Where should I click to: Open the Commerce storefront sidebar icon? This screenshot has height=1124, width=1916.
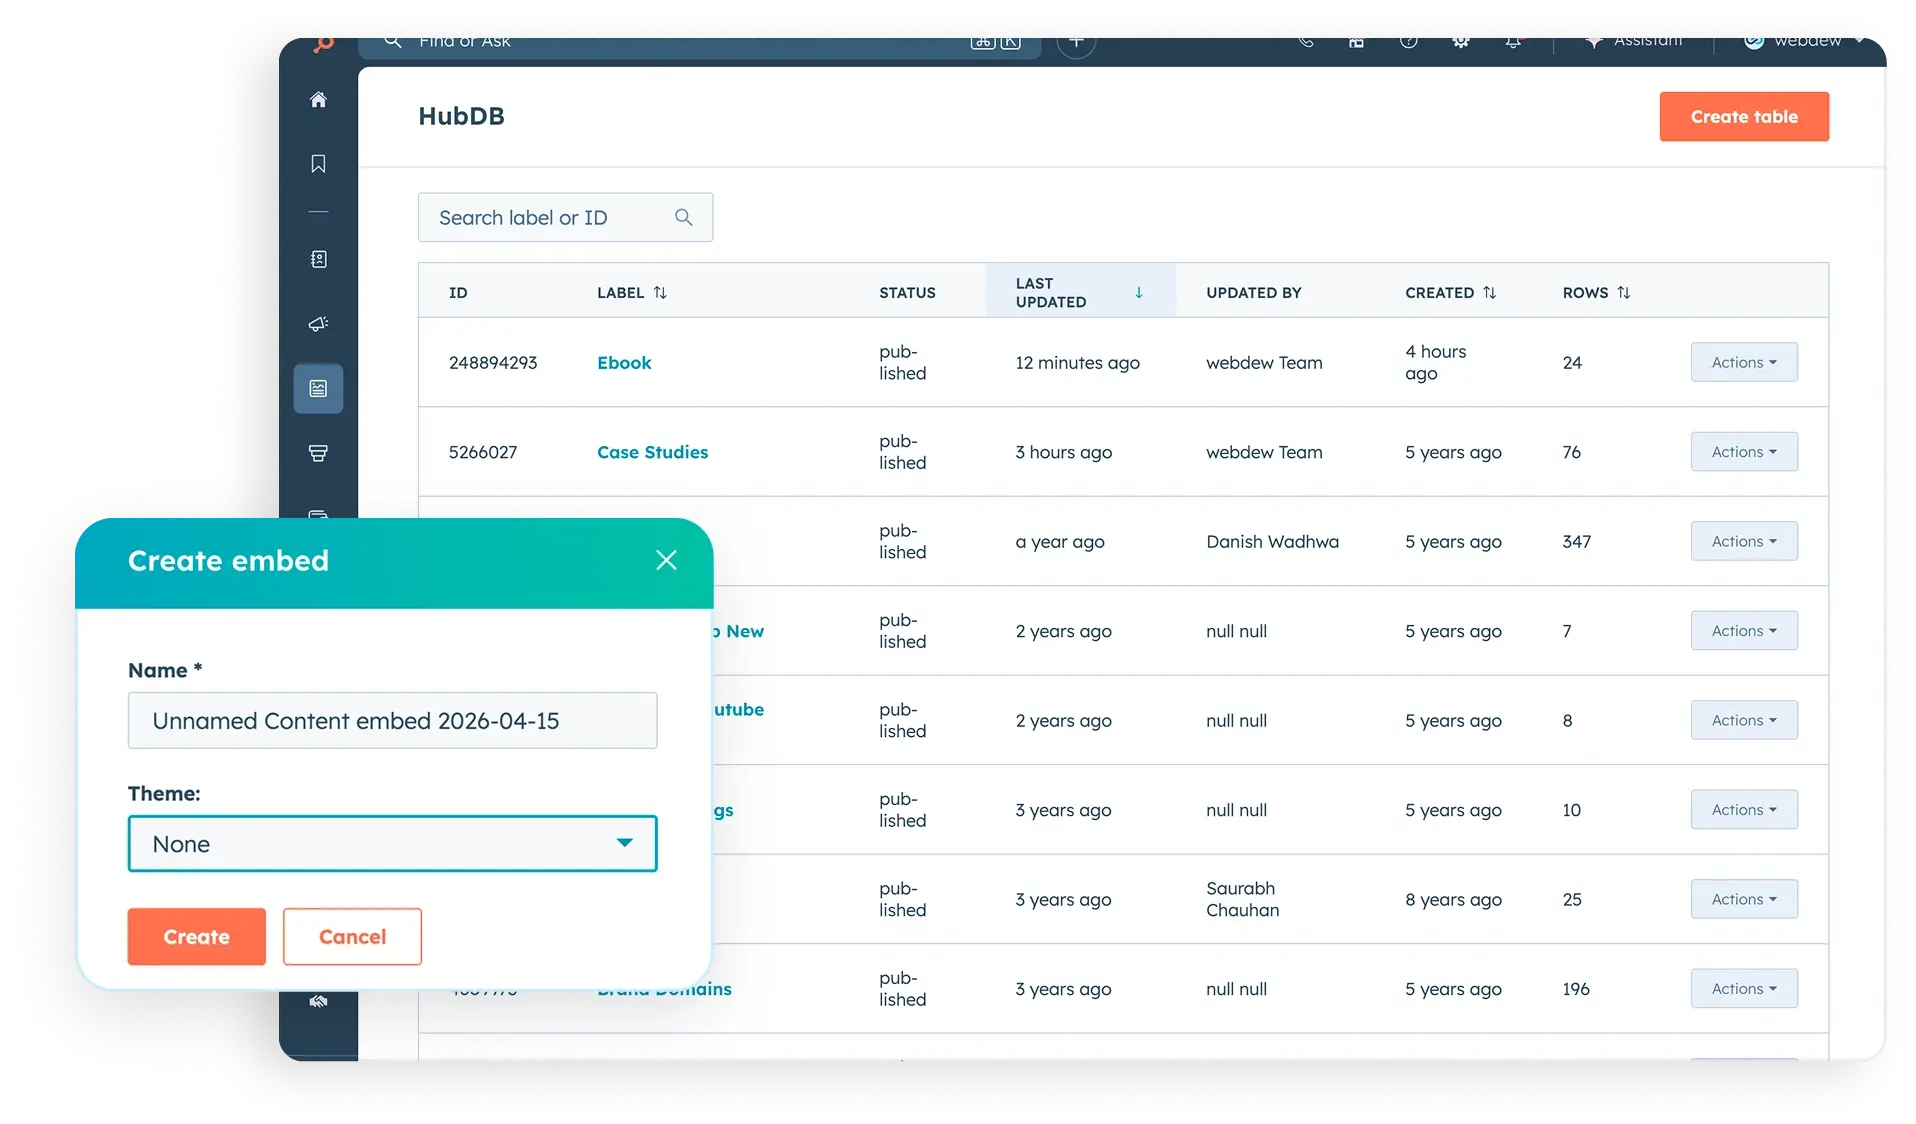pos(318,453)
